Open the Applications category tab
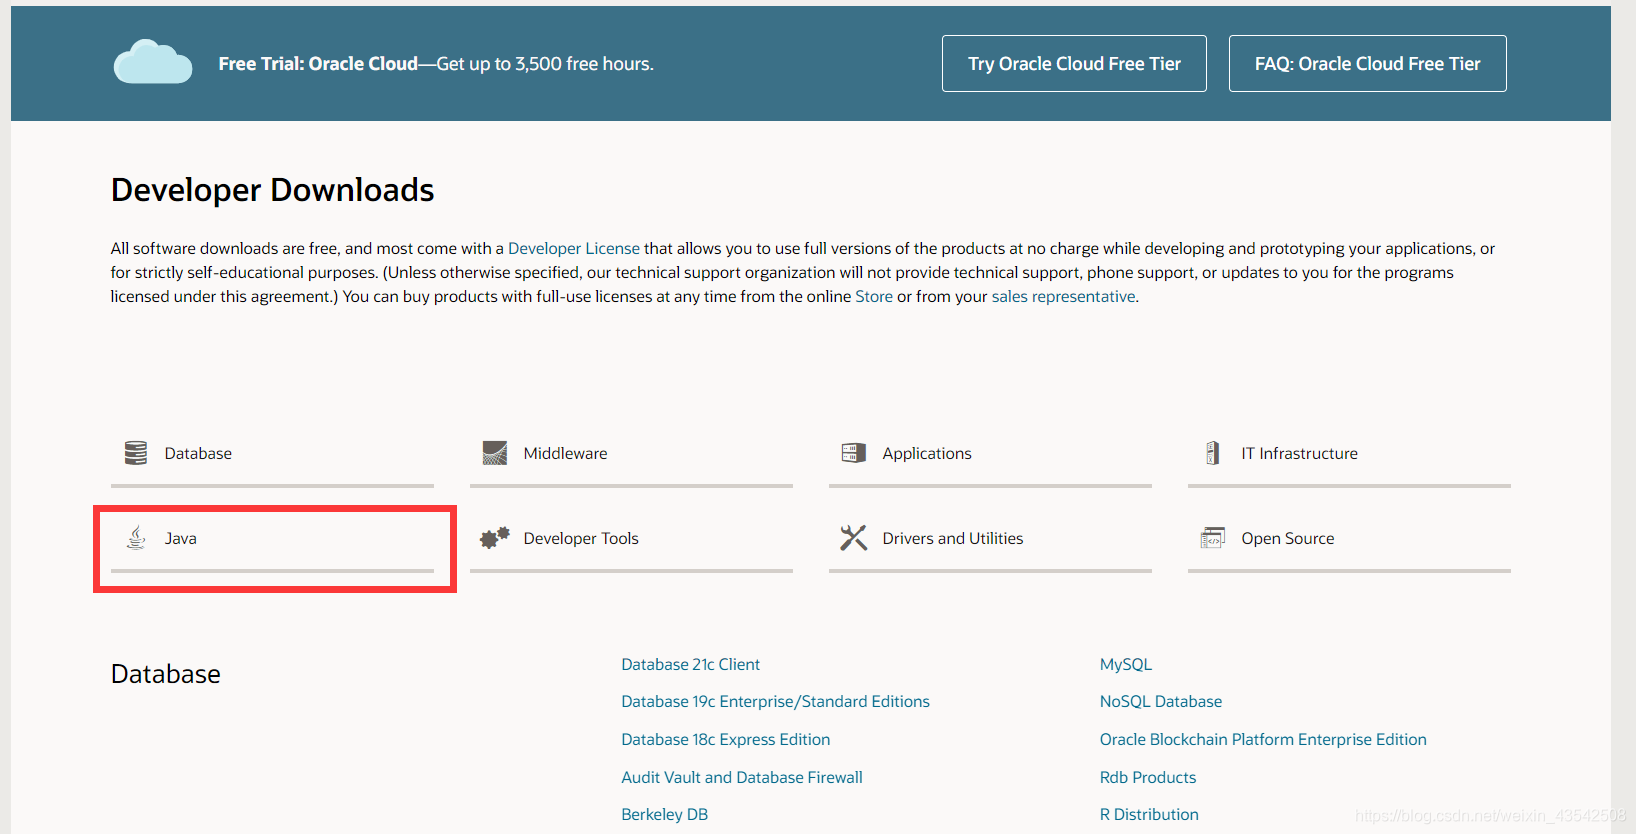Image resolution: width=1636 pixels, height=834 pixels. point(990,454)
